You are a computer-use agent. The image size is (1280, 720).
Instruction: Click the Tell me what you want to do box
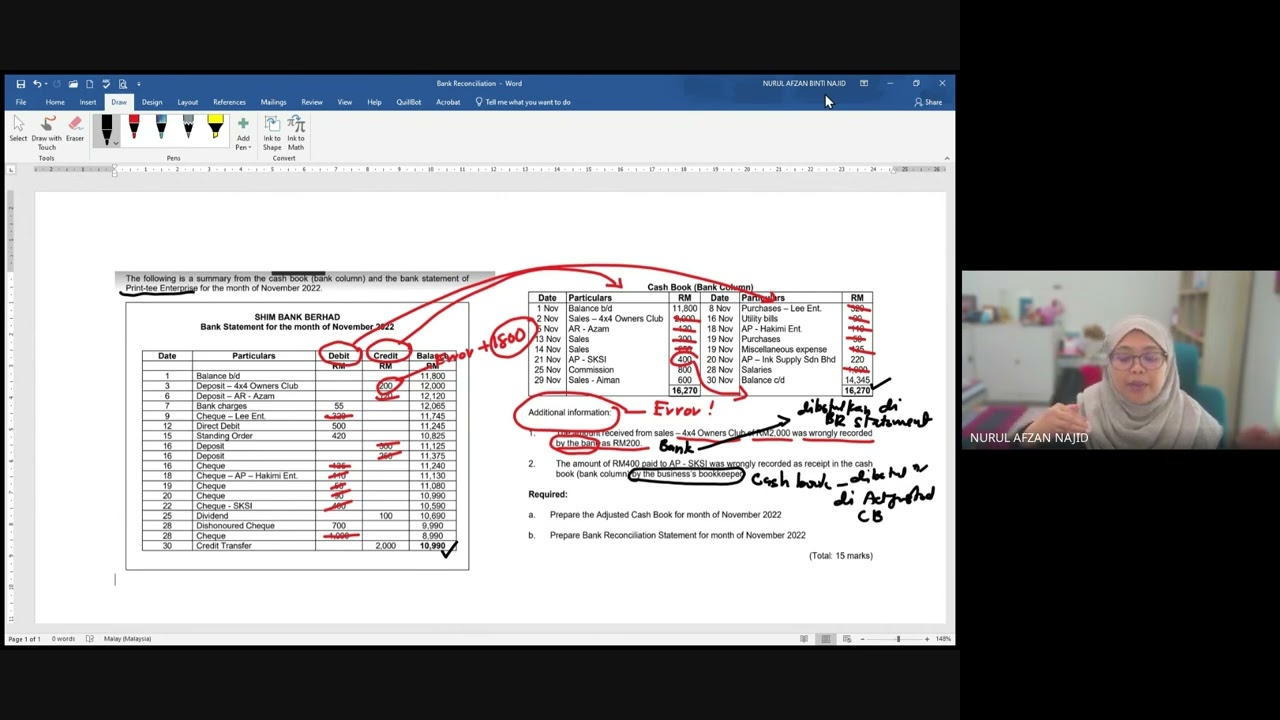tap(523, 102)
